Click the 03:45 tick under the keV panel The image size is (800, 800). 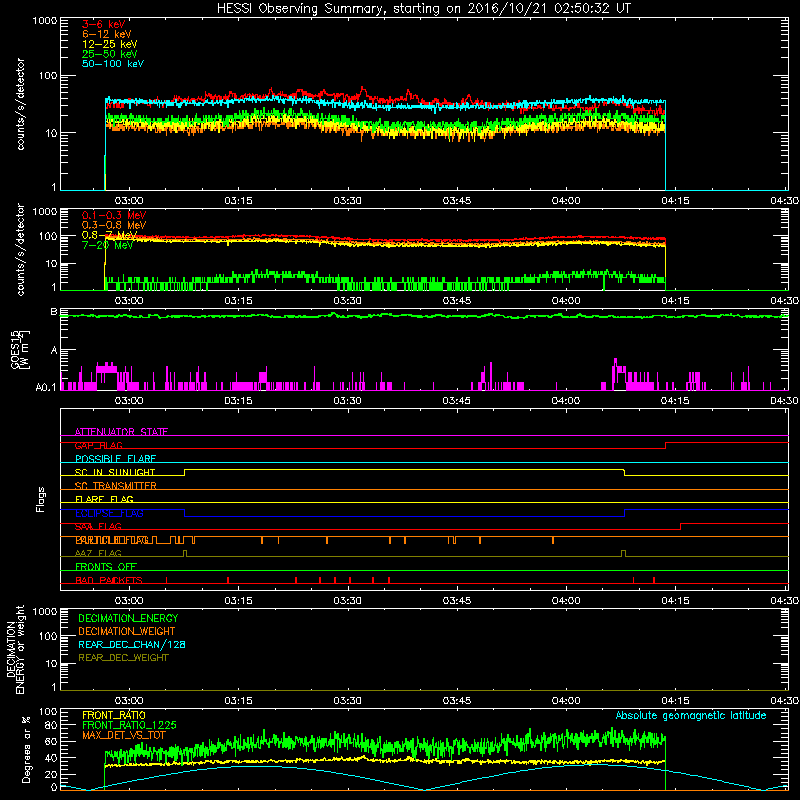457,201
